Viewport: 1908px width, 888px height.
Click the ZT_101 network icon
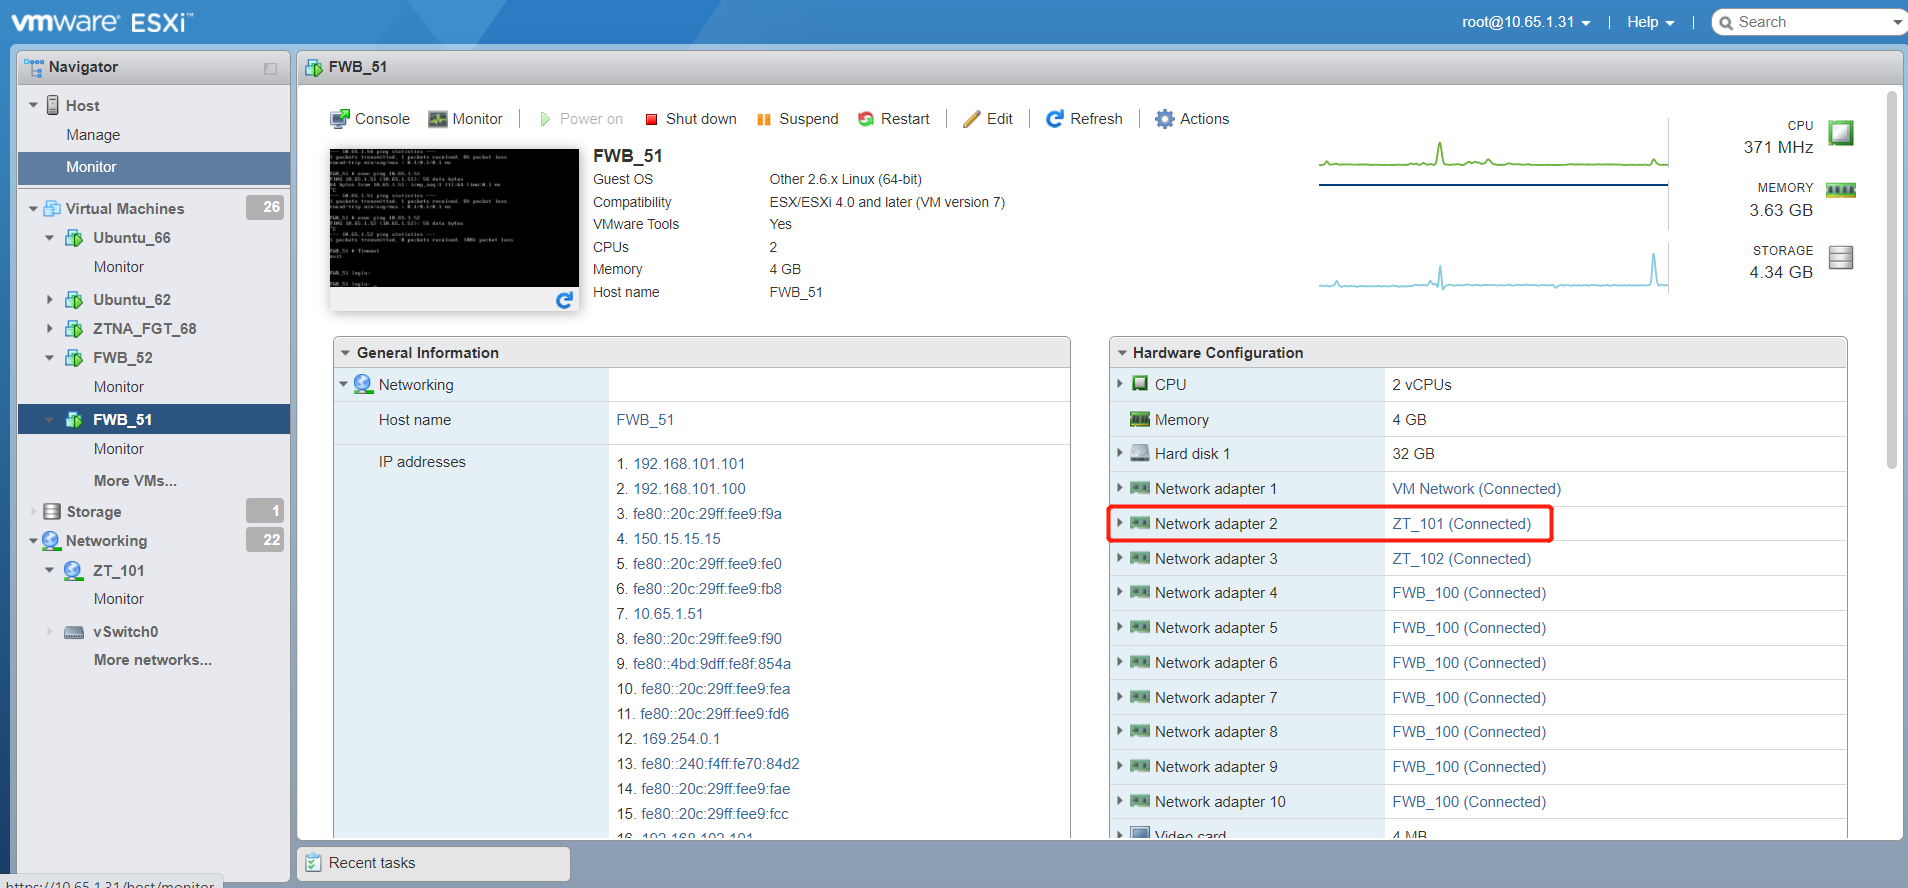coord(73,571)
